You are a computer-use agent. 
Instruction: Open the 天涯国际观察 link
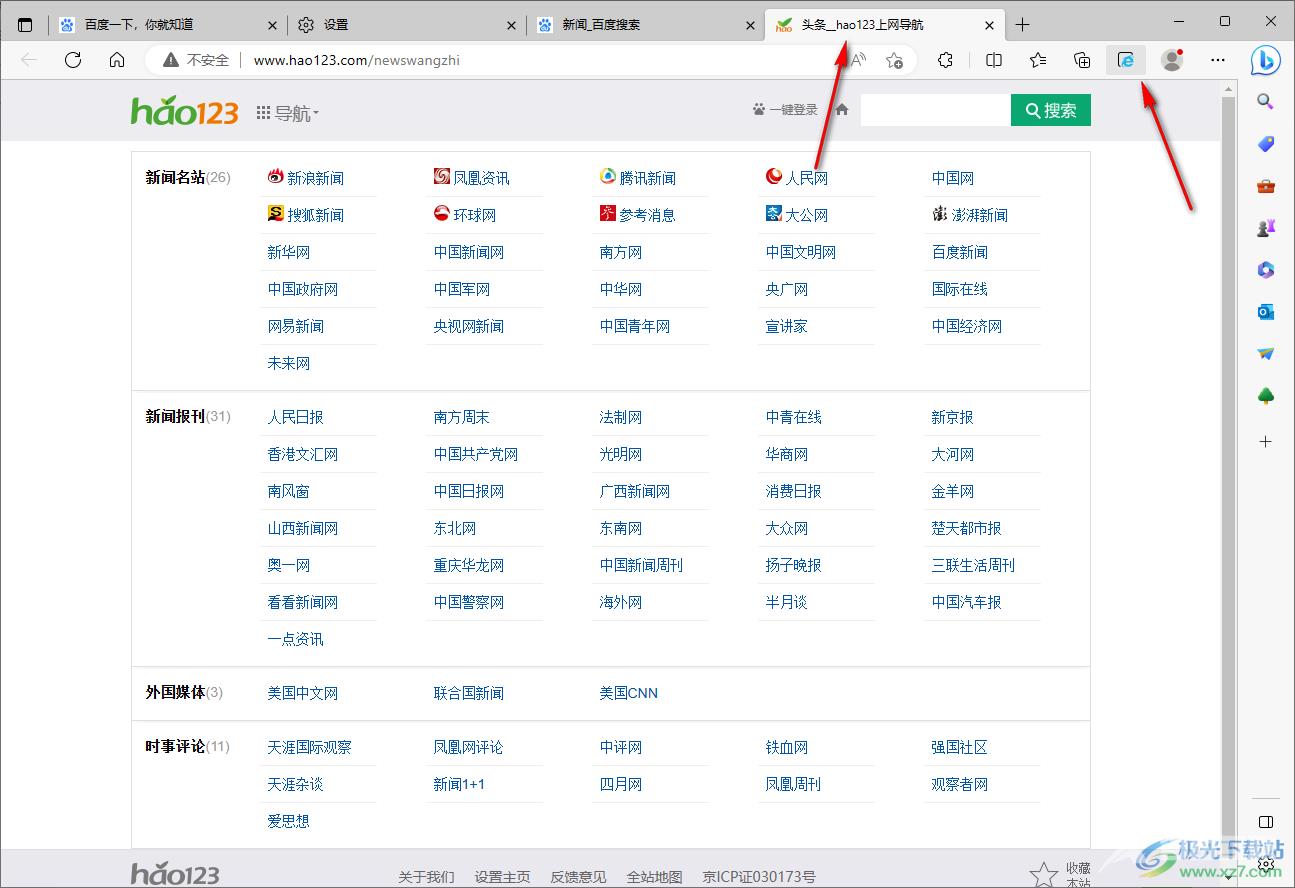click(310, 747)
